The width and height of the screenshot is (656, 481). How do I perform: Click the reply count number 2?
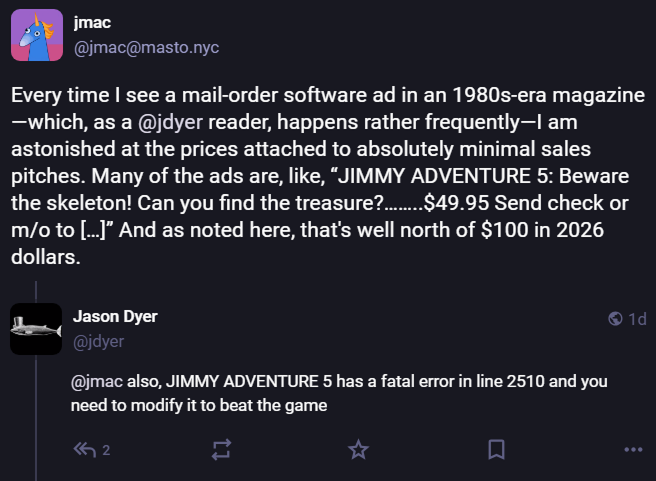(106, 451)
